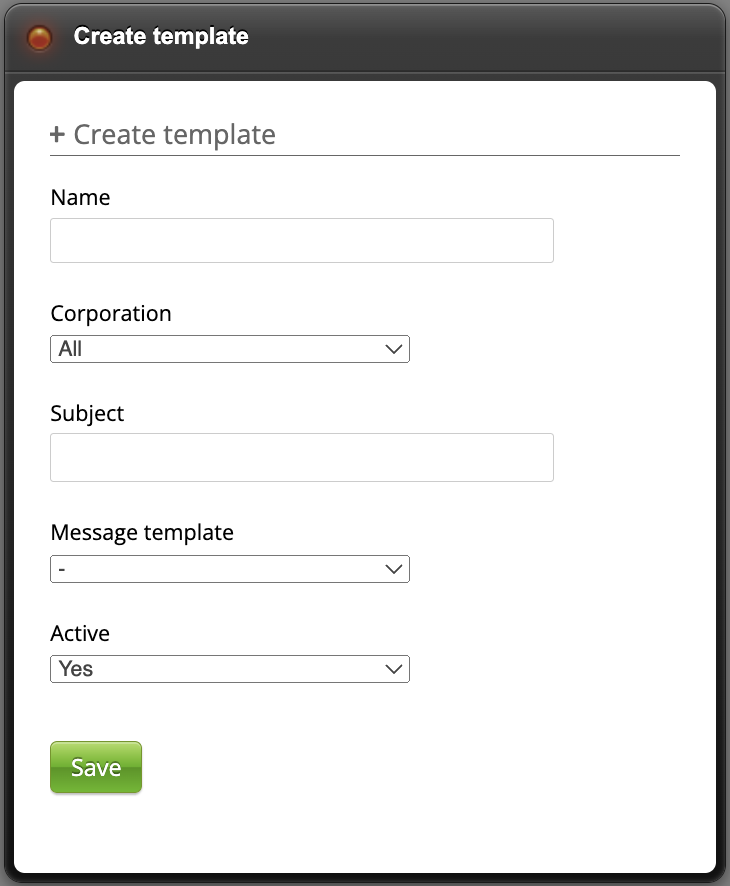Click the 'Yes' value in Active select
The width and height of the screenshot is (730, 886).
pos(76,669)
